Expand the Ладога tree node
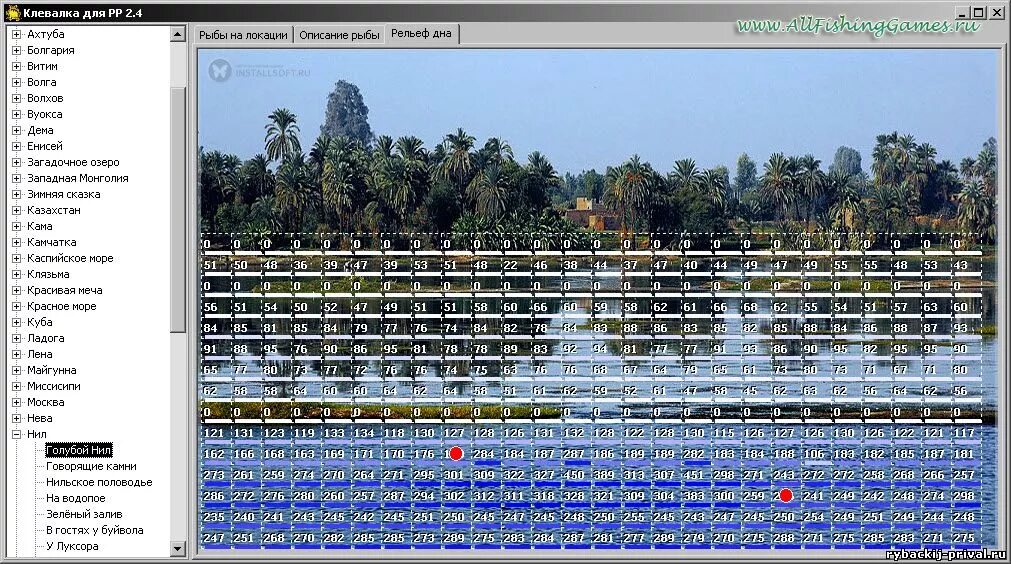The image size is (1011, 564). point(16,338)
